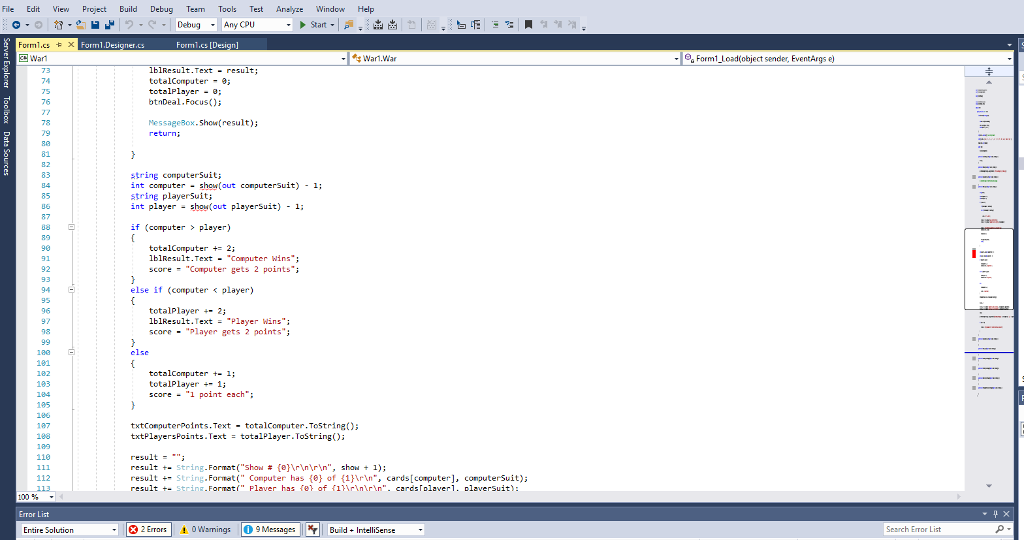This screenshot has height=540, width=1024.
Task: Open the Toolbox side panel
Action: click(7, 110)
